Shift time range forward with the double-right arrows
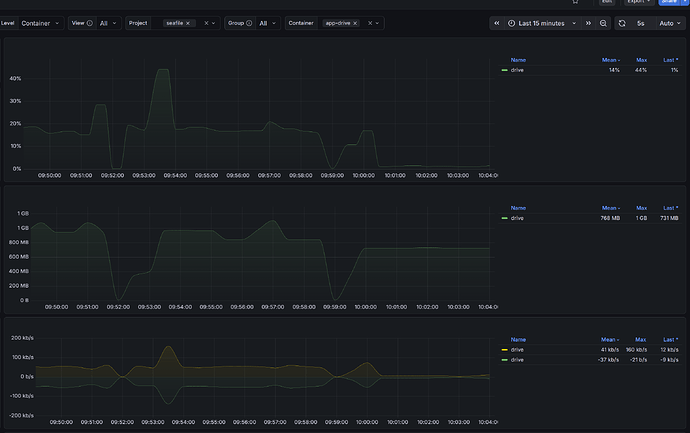Image resolution: width=690 pixels, height=433 pixels. (590, 23)
